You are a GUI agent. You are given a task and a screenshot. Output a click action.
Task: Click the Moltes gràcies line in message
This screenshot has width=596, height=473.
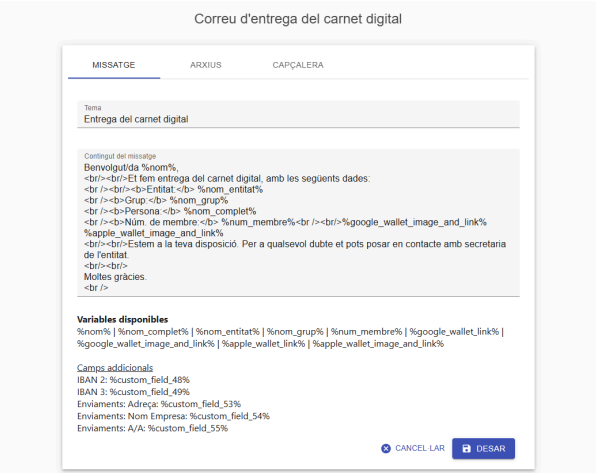(x=115, y=277)
